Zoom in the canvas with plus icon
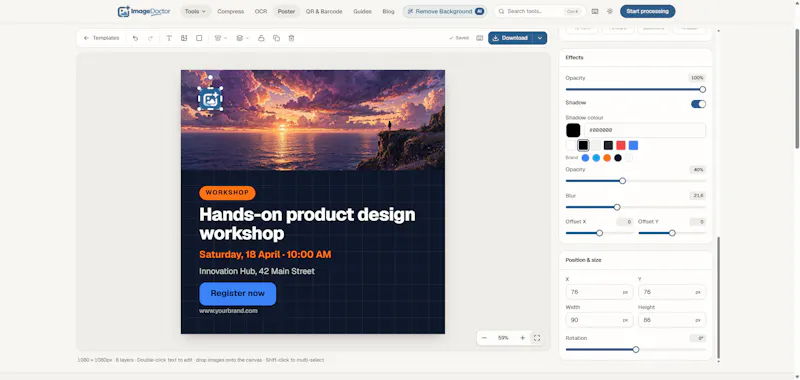 522,338
